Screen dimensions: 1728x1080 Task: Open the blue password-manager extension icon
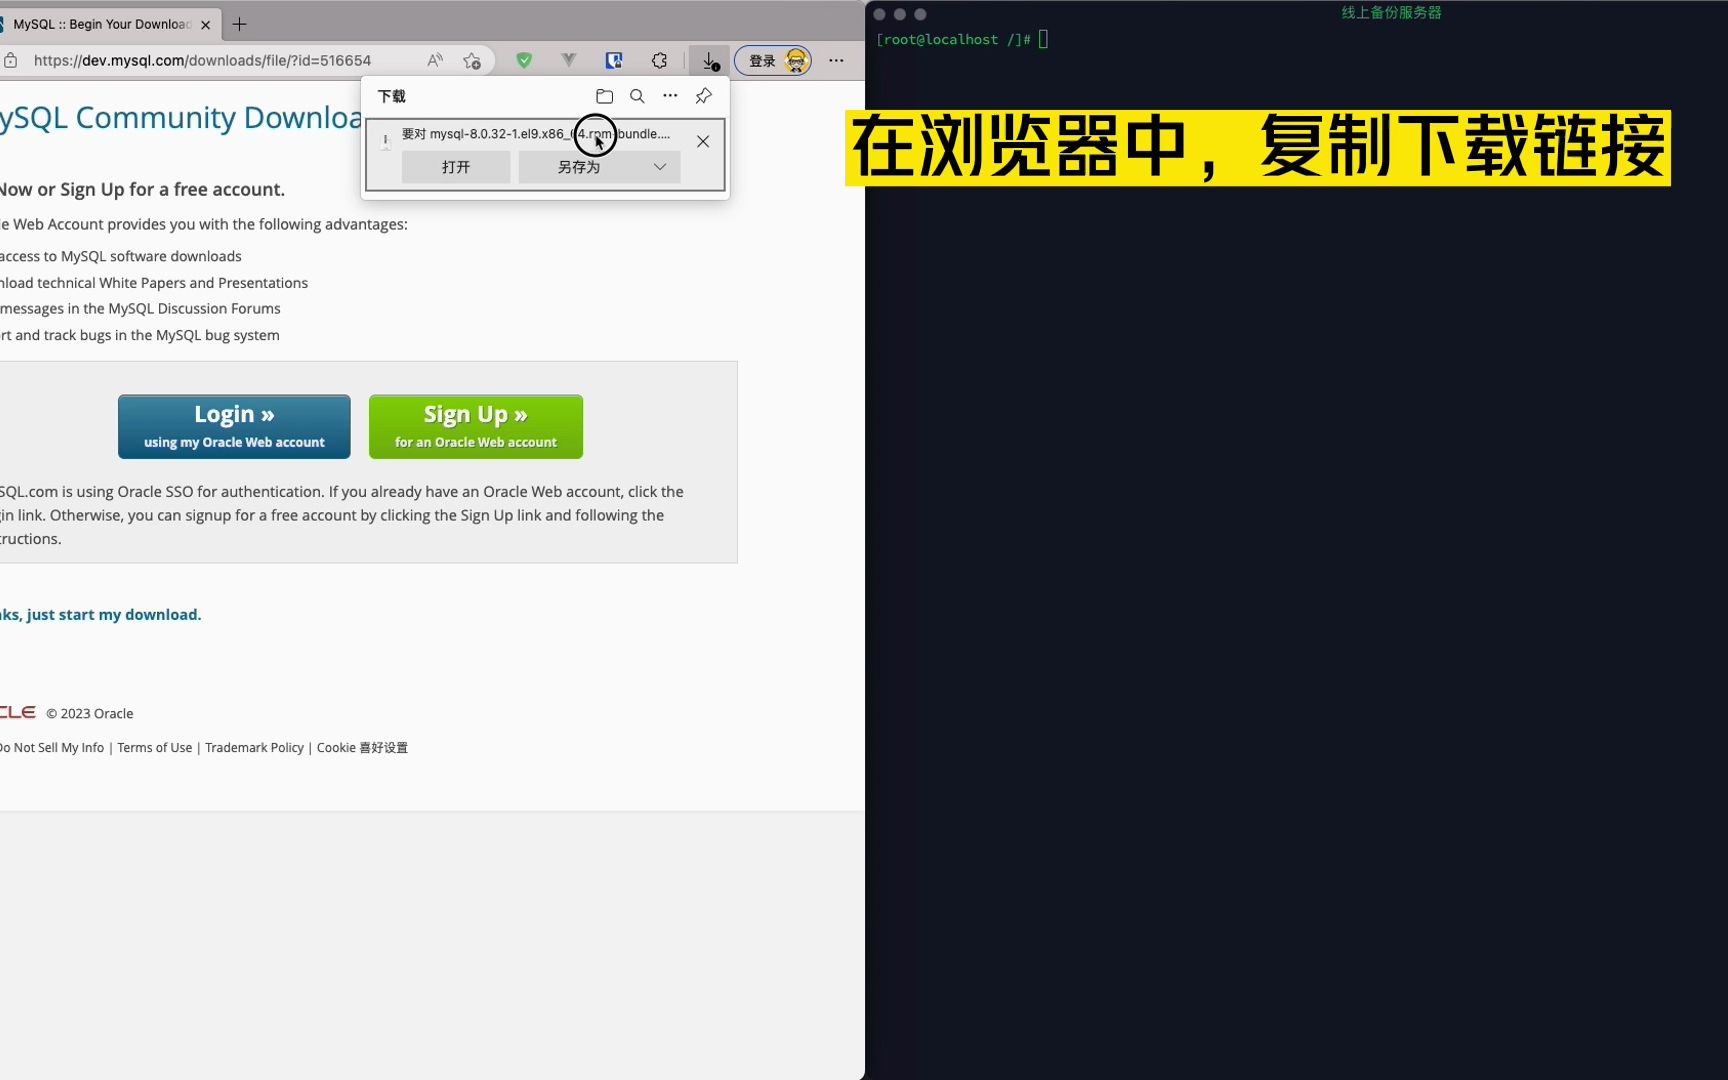point(613,60)
